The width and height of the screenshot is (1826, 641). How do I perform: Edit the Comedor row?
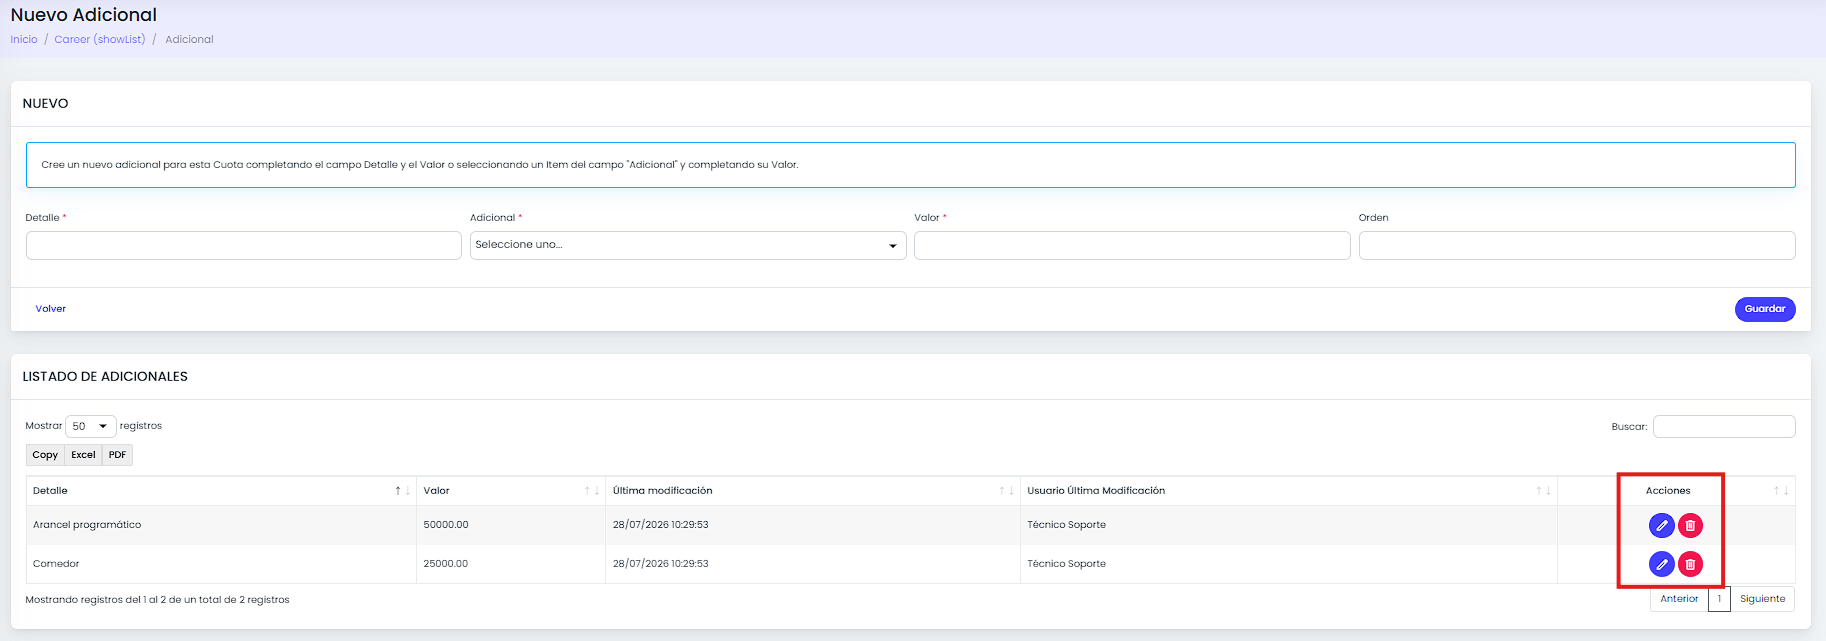point(1661,564)
